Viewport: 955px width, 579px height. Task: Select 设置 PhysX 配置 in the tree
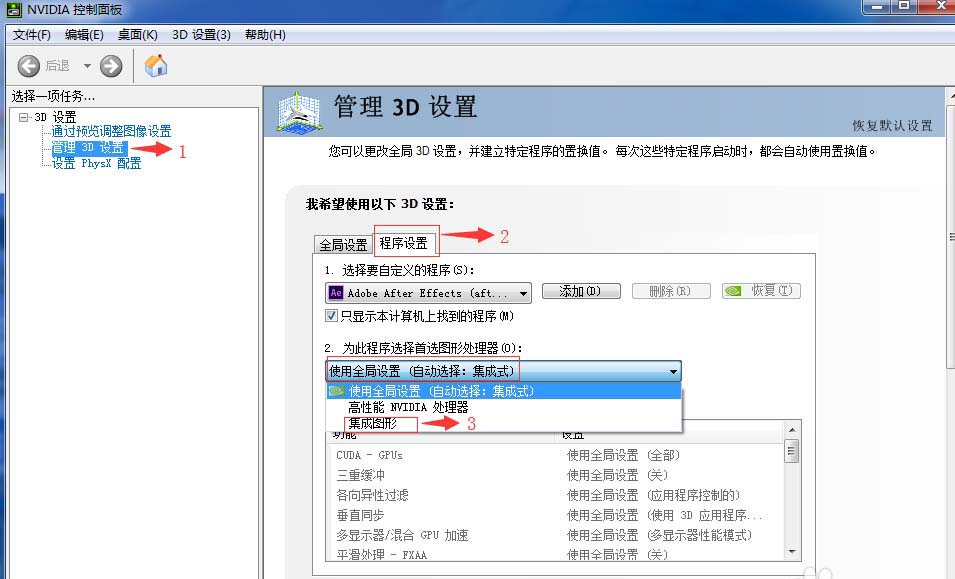tap(96, 163)
